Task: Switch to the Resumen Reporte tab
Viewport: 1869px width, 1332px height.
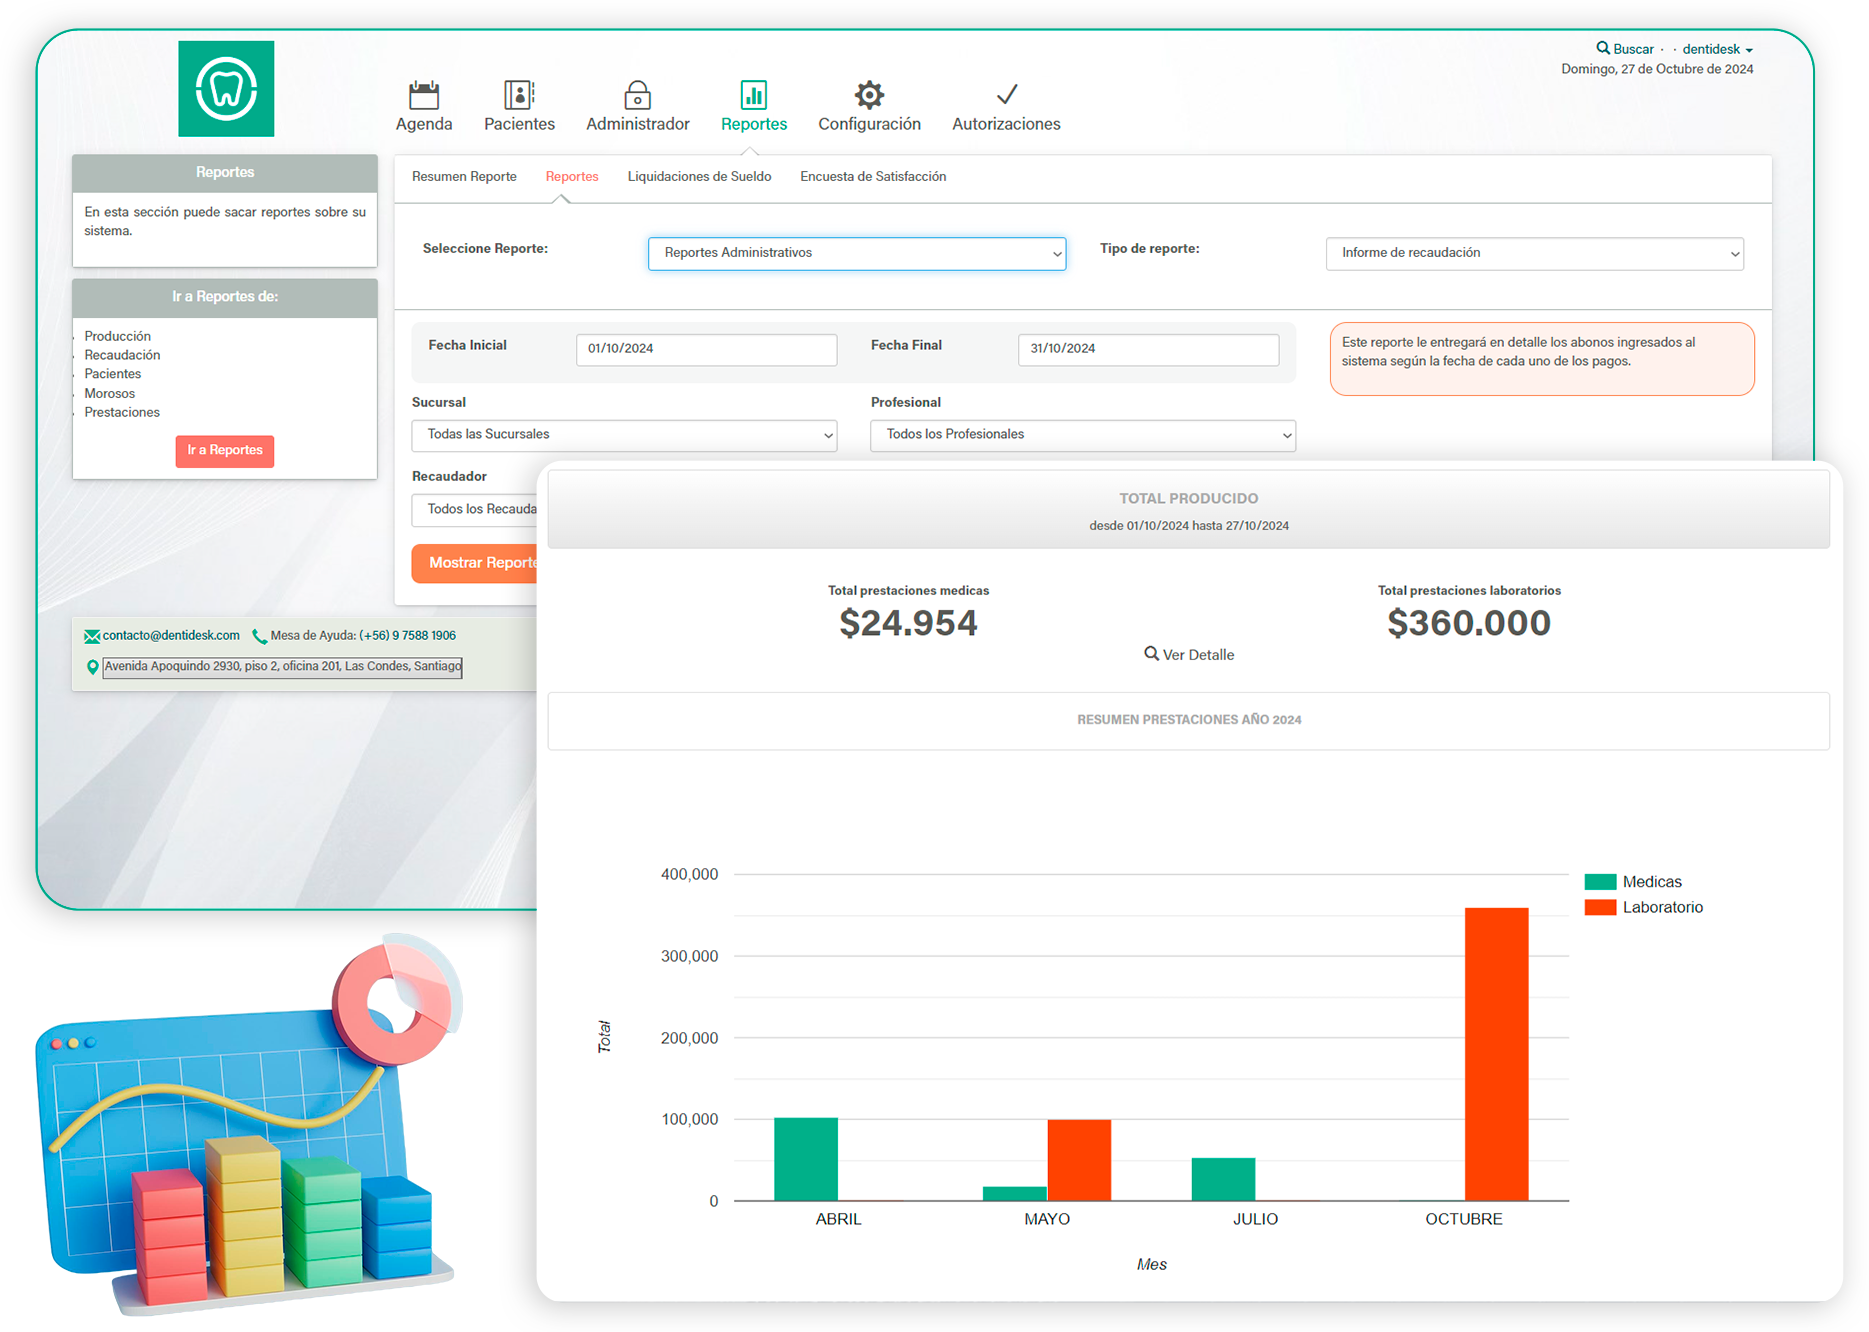Action: (464, 177)
